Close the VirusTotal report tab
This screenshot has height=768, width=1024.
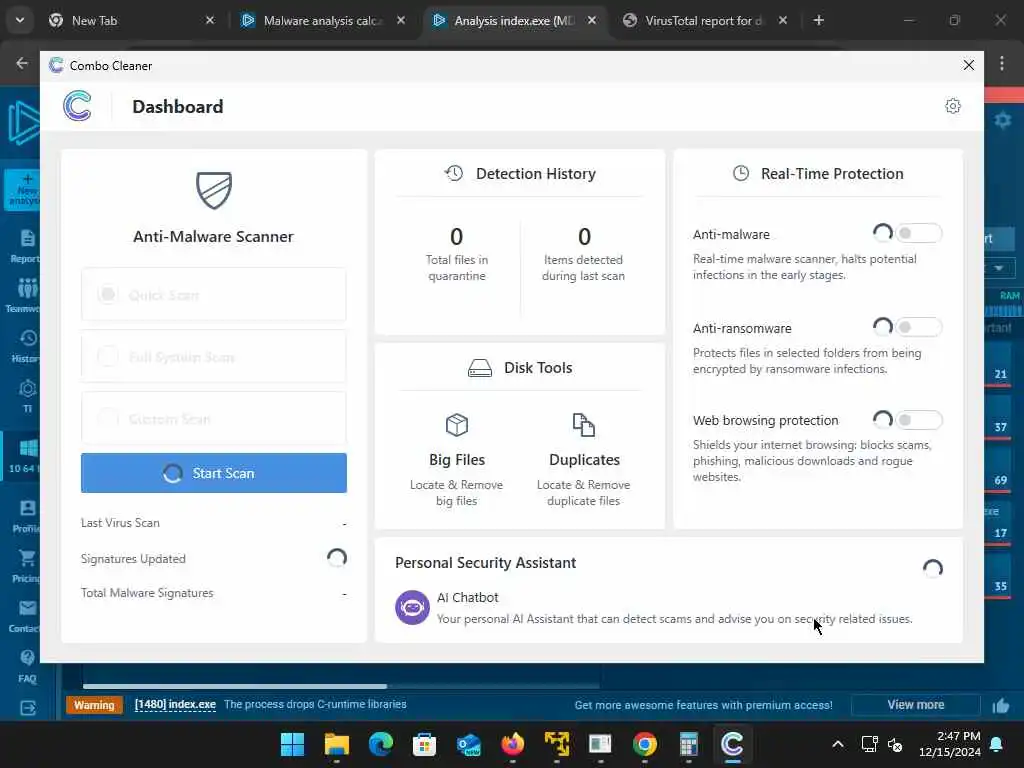782,20
